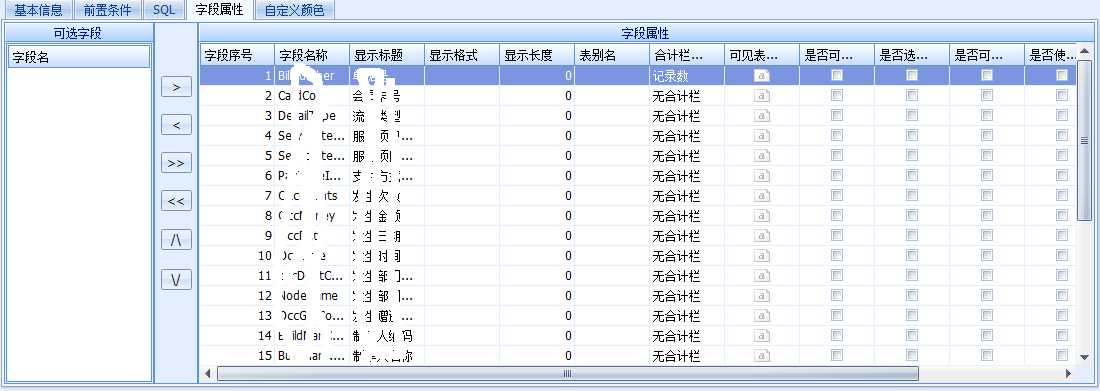Image resolution: width=1100 pixels, height=391 pixels.
Task: Click the 表别名 cell in row 11
Action: 612,276
